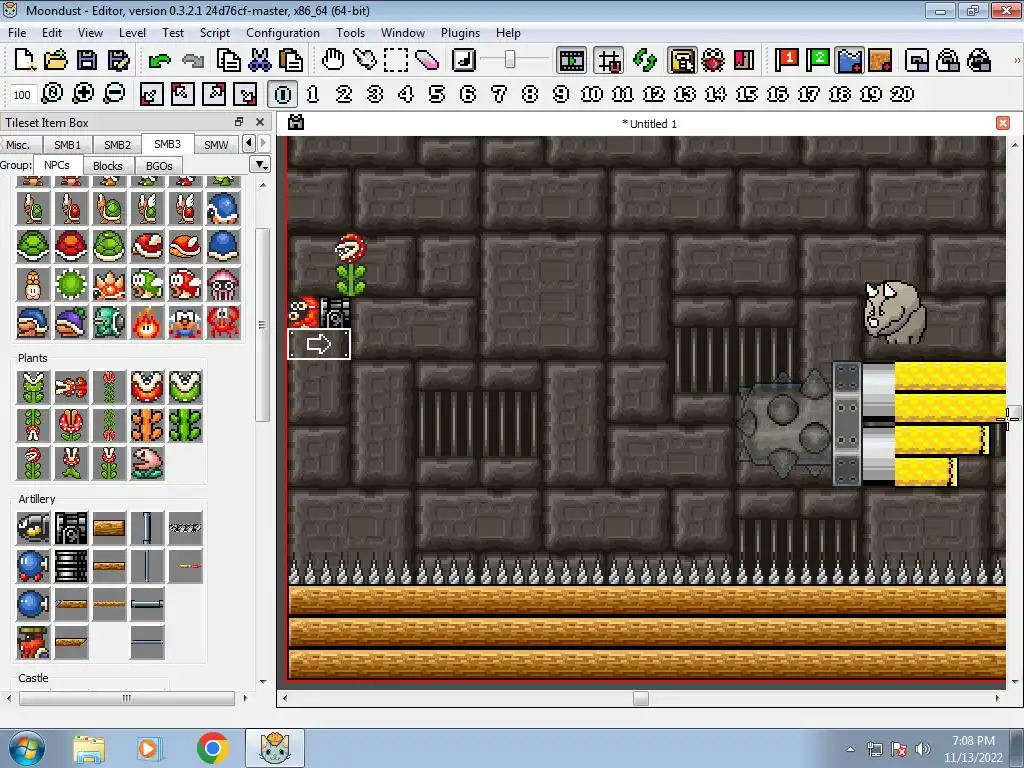Select the Hand scroll tool
Screen dimensions: 1024x768
(333, 60)
